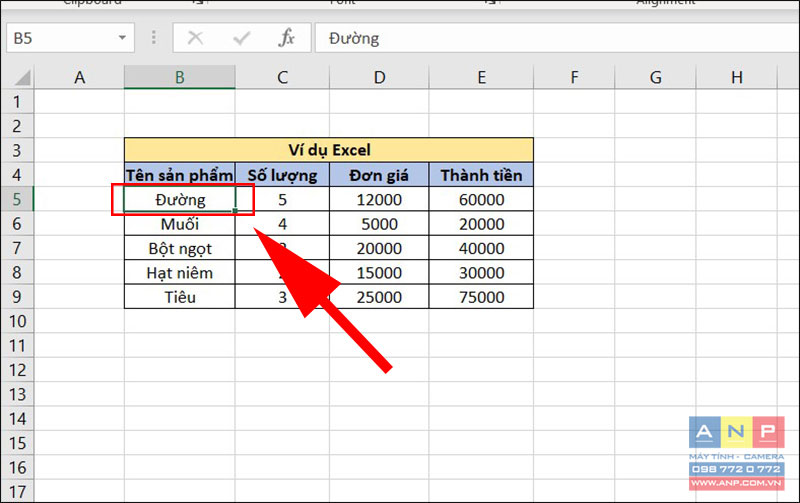Image resolution: width=800 pixels, height=503 pixels.
Task: Click the total cell 40000
Action: point(481,248)
